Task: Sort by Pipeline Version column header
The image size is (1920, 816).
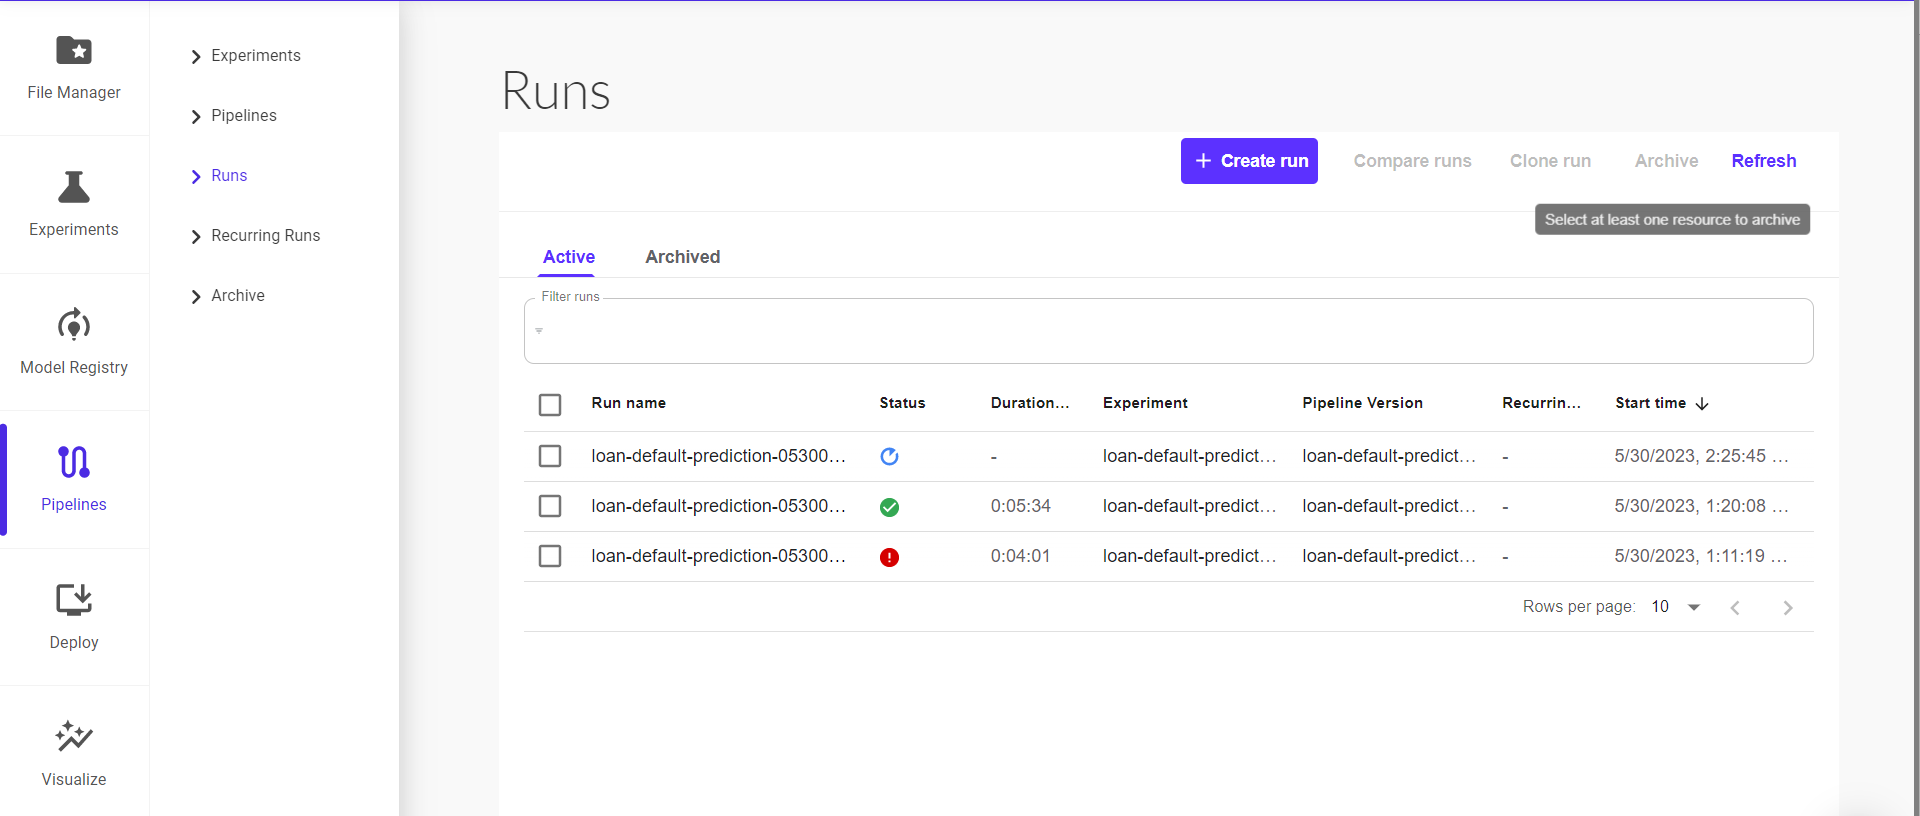Action: pos(1362,403)
